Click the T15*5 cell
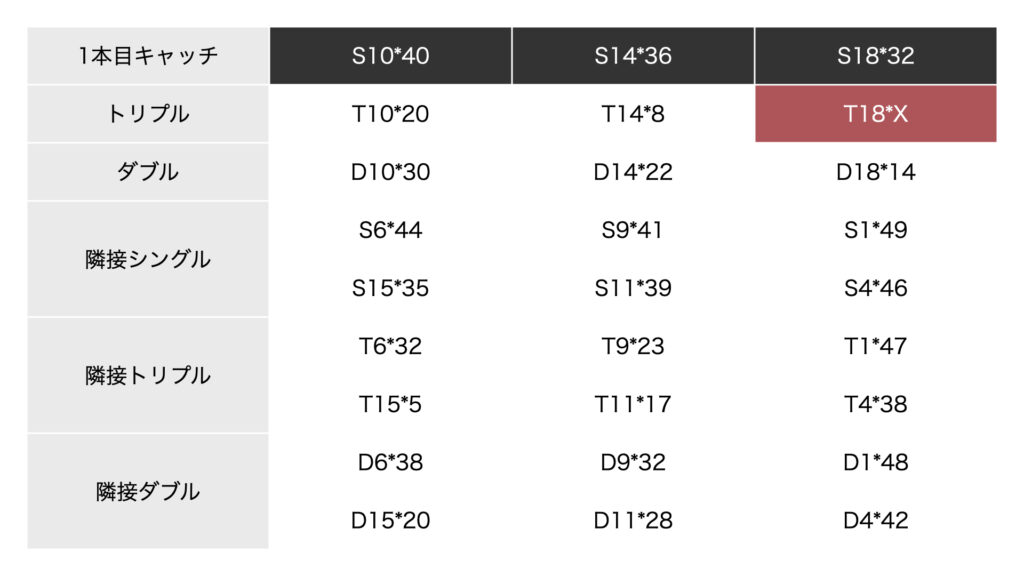Screen dimensions: 1024x576 (x=391, y=404)
